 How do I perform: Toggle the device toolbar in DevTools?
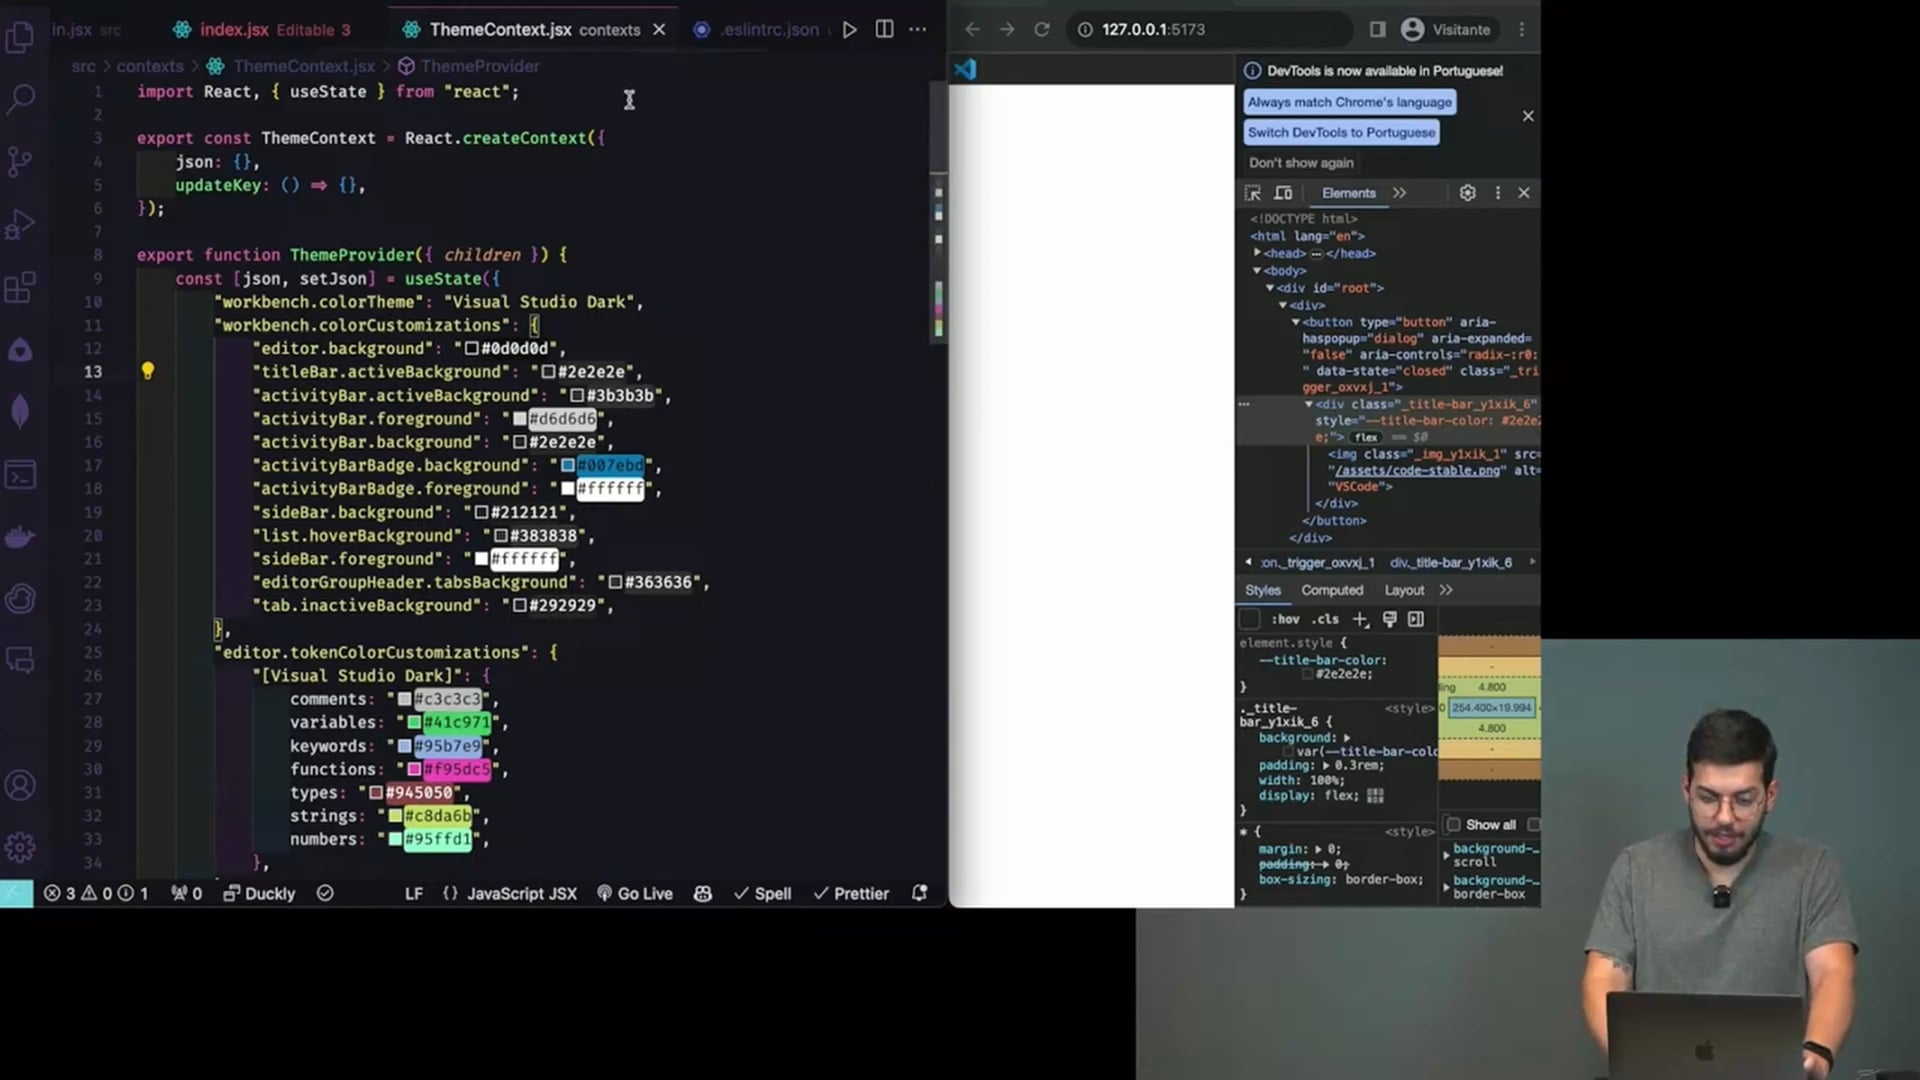pos(1283,193)
